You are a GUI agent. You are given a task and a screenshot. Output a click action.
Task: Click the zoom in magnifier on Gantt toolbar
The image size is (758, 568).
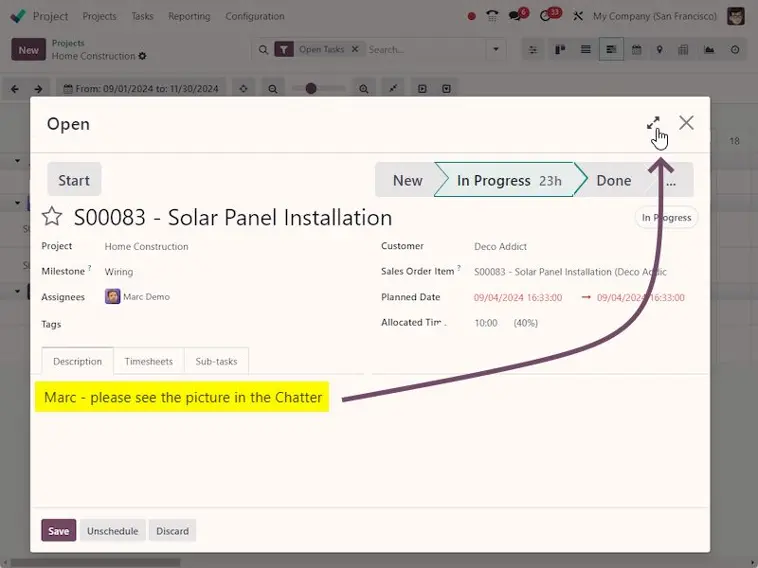364,89
